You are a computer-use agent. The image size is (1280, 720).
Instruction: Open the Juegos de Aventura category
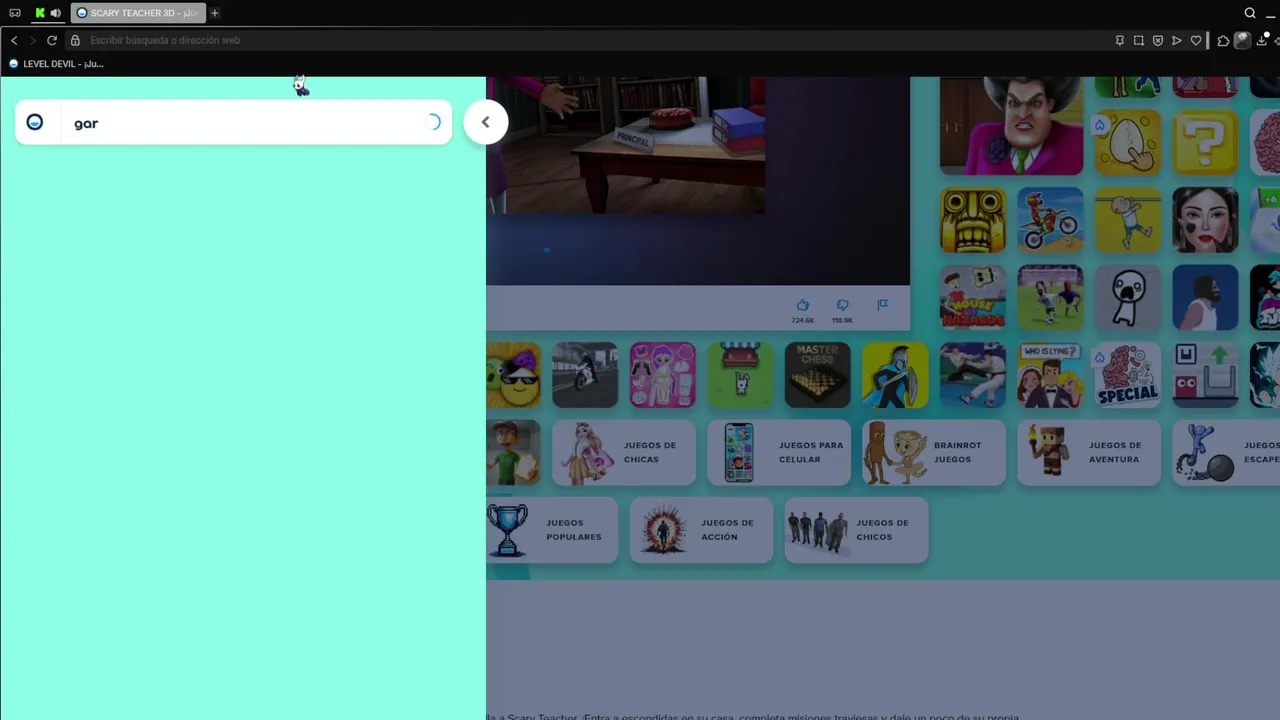(1089, 452)
